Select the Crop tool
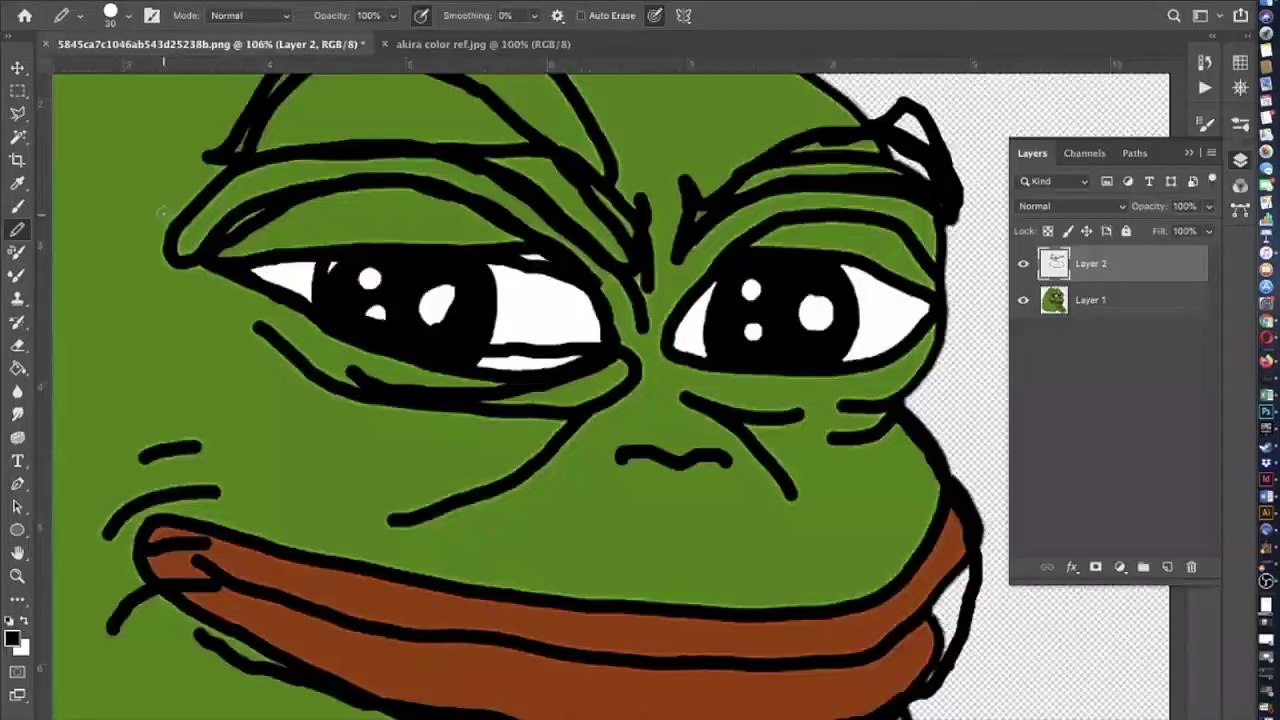This screenshot has height=720, width=1280. [17, 160]
